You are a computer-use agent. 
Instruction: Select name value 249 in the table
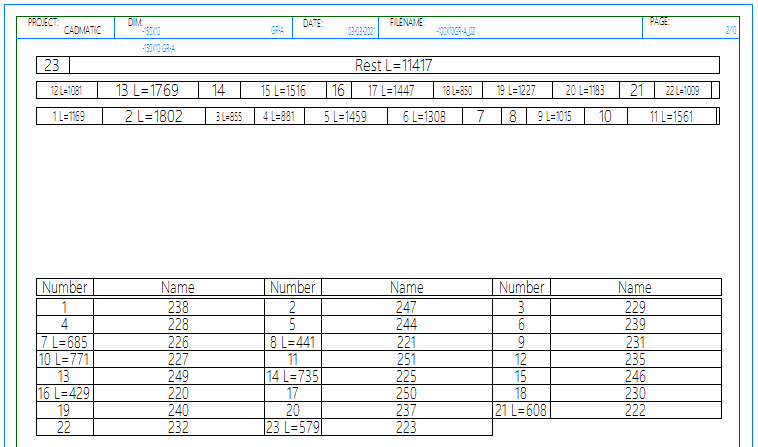coord(178,376)
